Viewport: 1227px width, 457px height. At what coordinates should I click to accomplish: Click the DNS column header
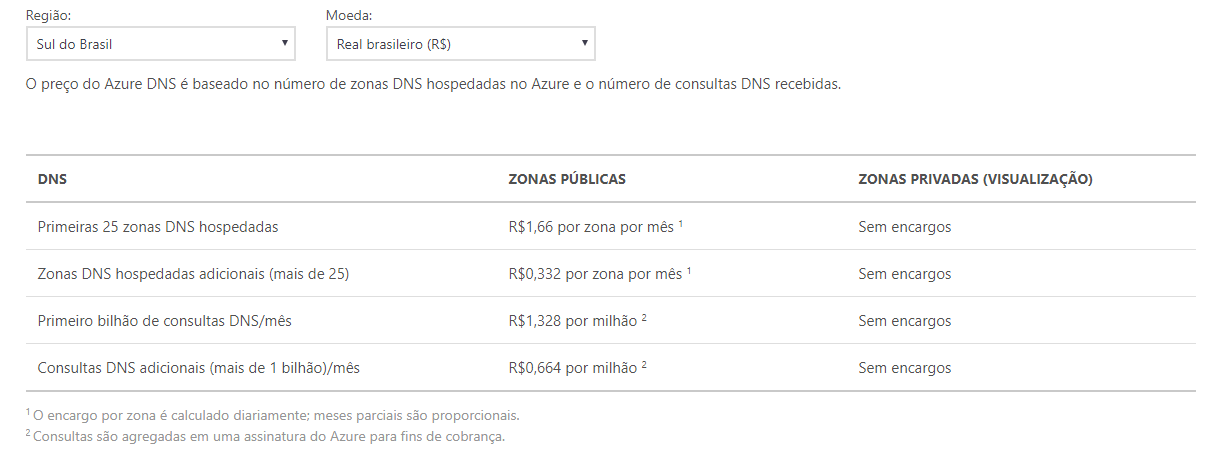click(x=52, y=179)
